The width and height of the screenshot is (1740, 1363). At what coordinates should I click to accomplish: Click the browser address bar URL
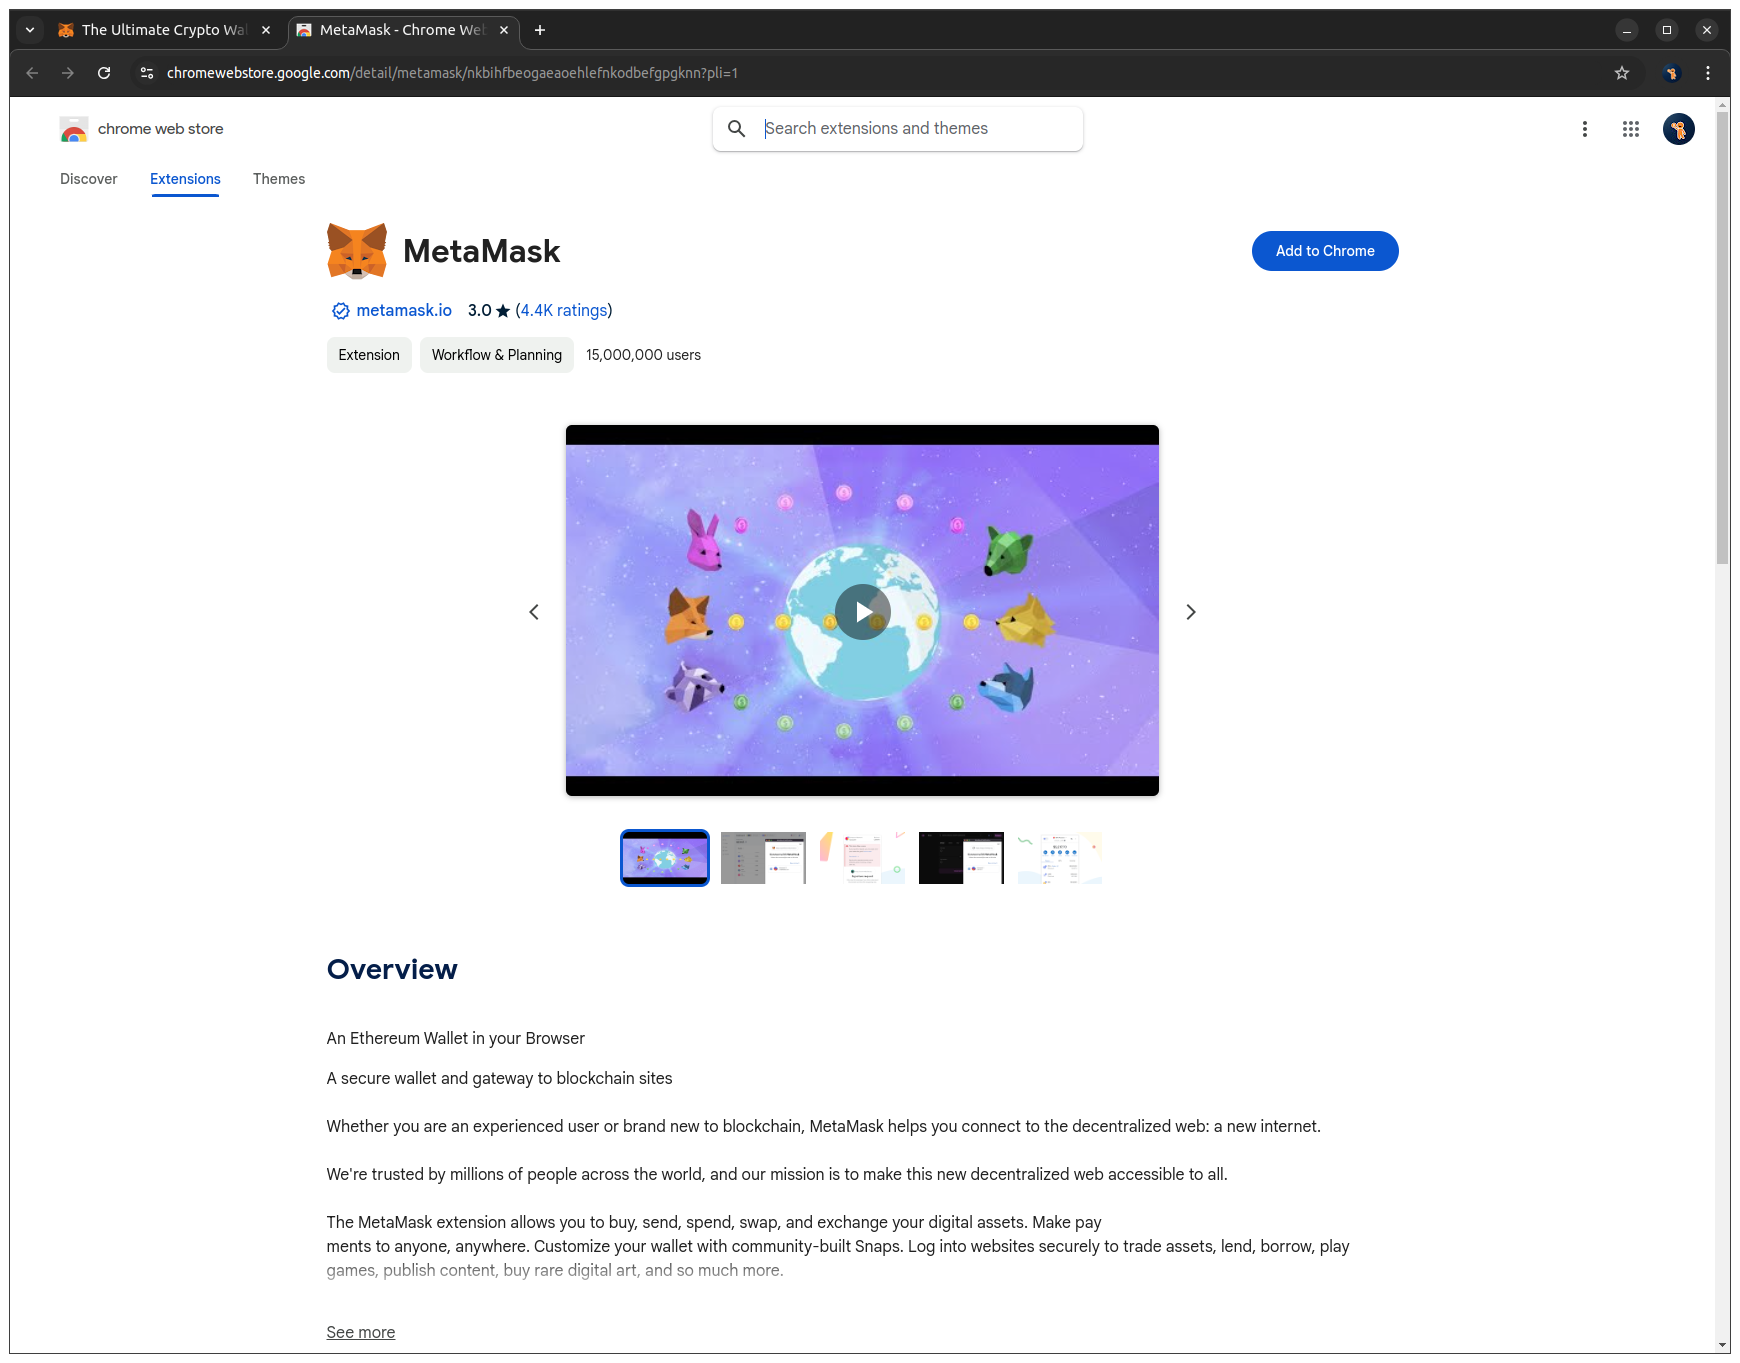pos(452,73)
